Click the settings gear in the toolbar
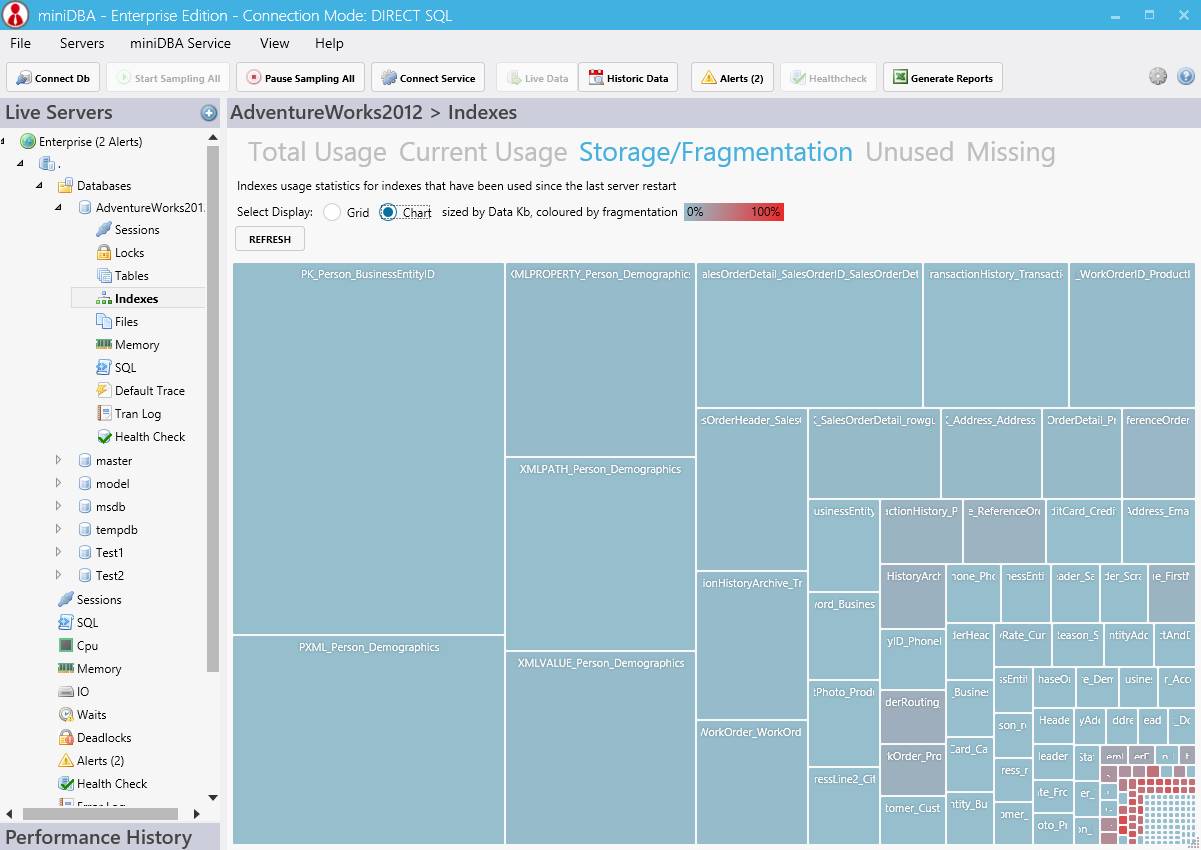 pos(1158,76)
